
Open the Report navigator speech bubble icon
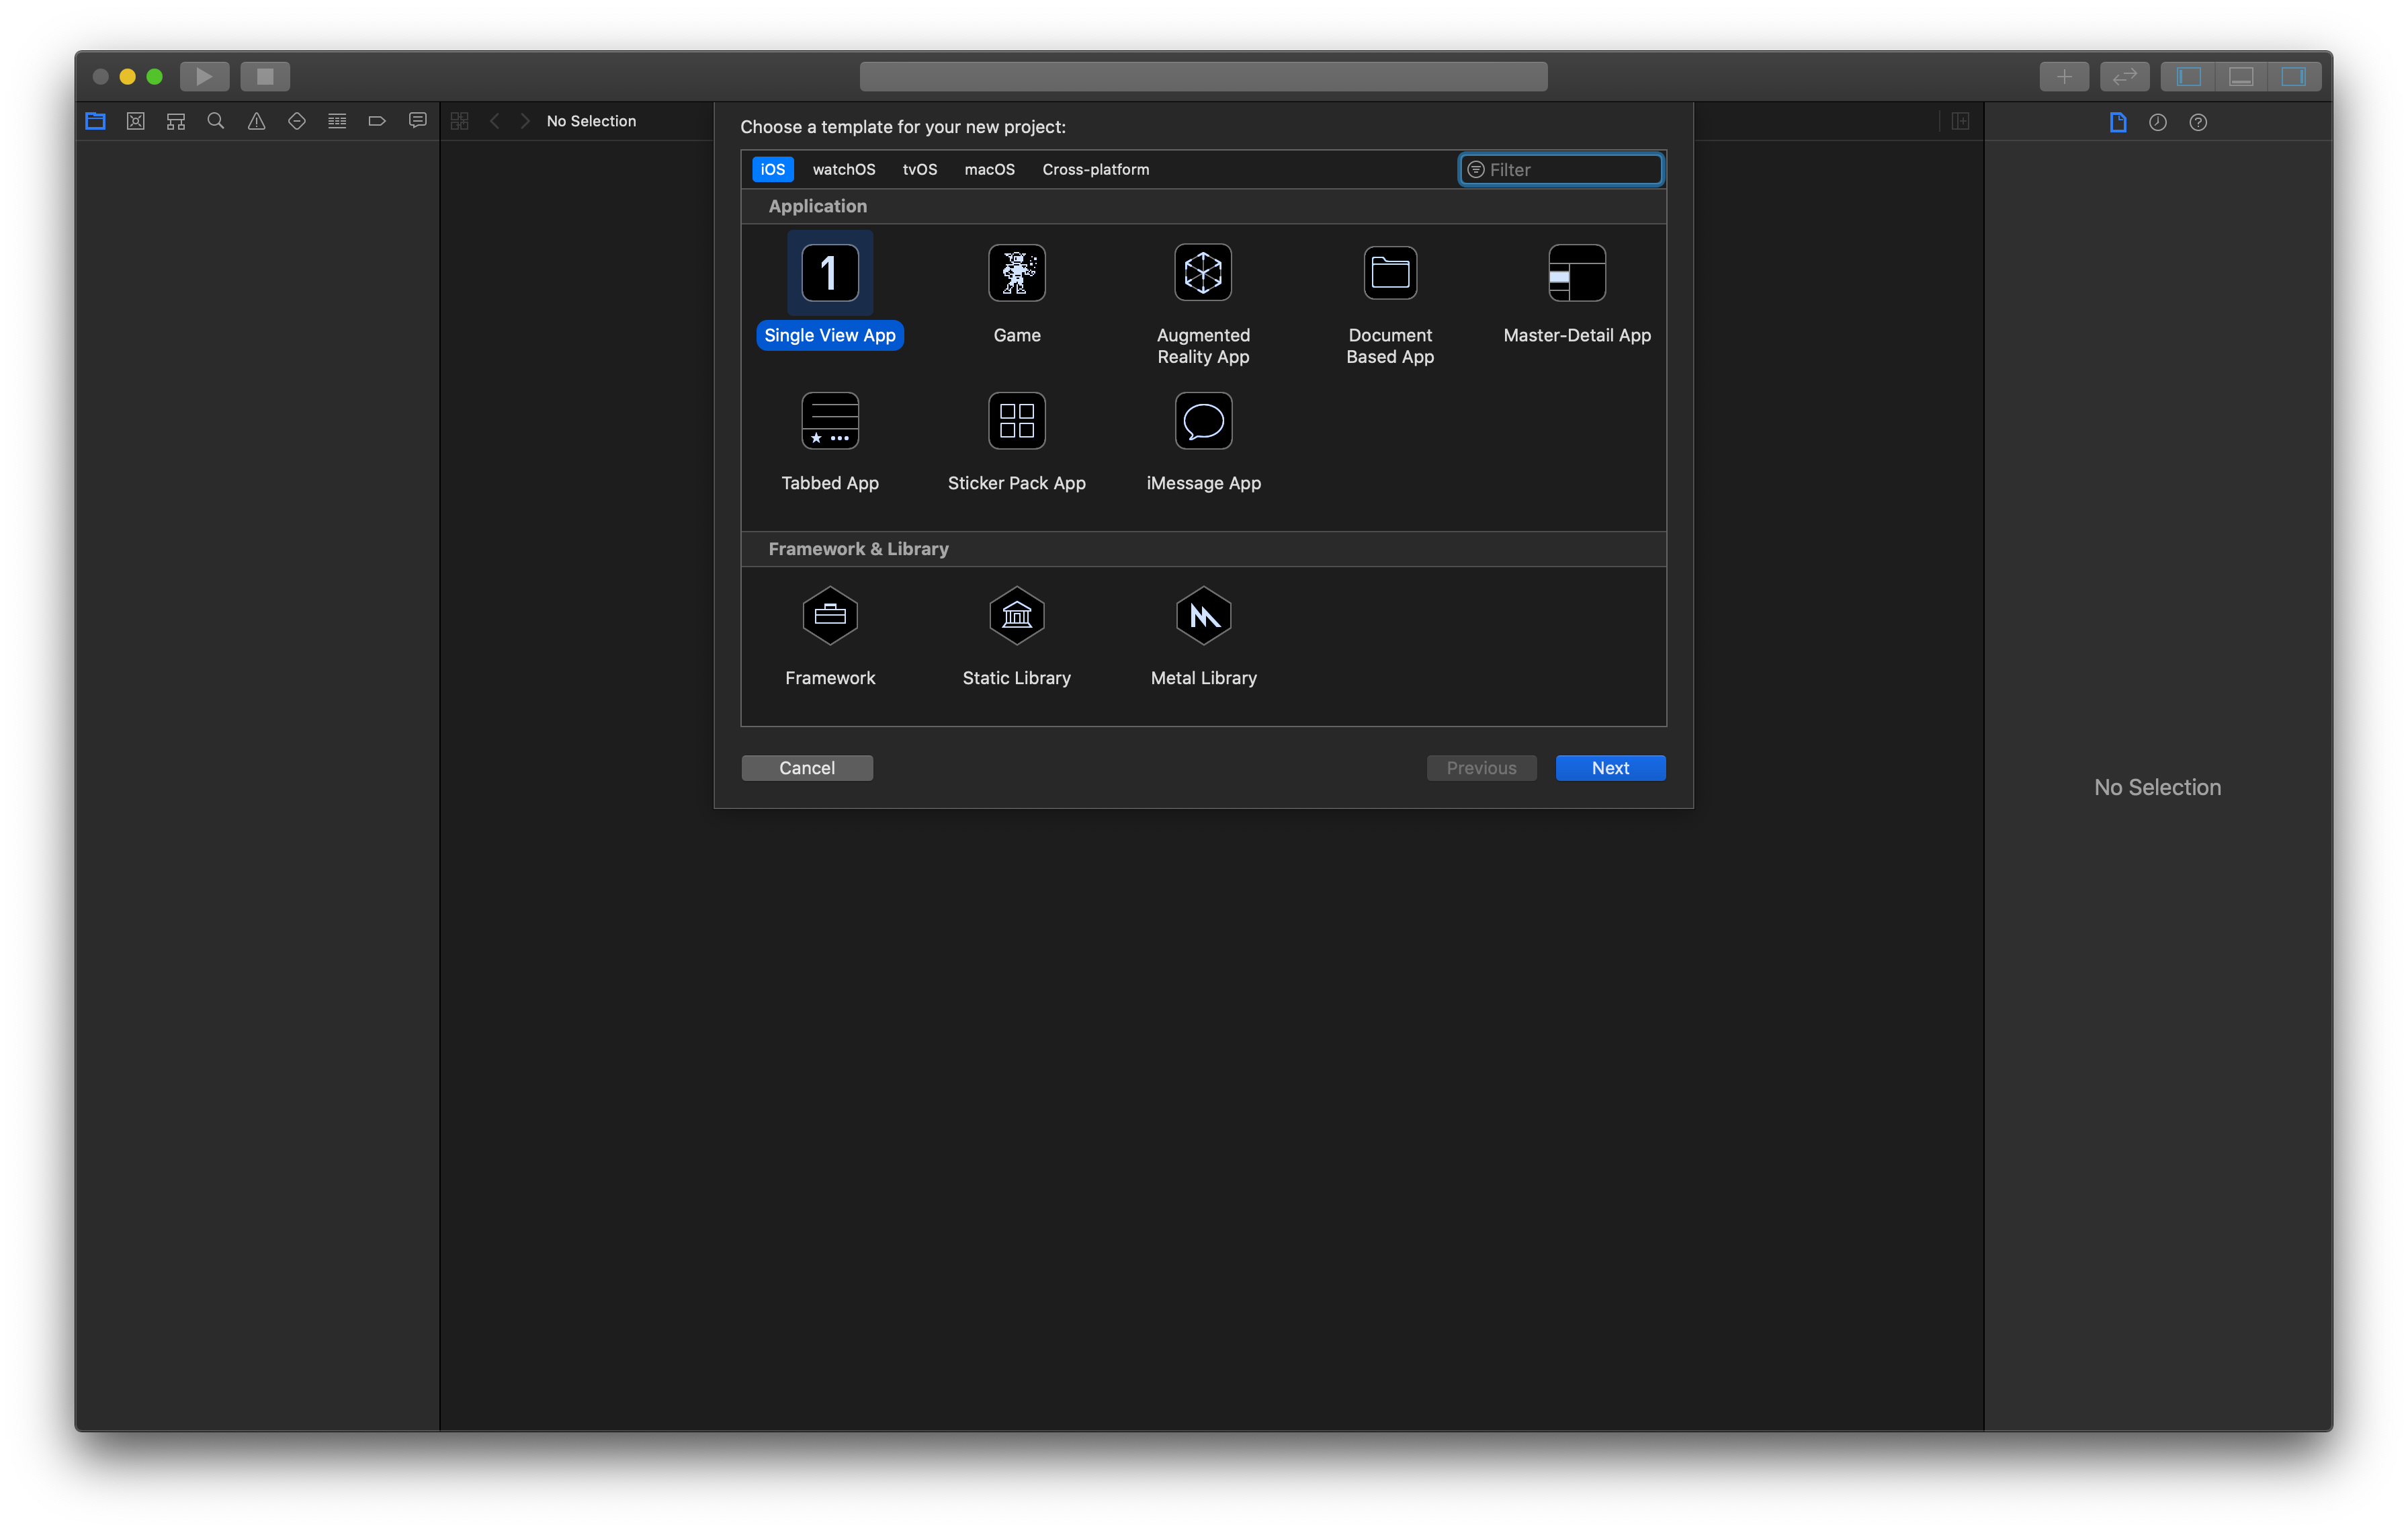point(418,121)
